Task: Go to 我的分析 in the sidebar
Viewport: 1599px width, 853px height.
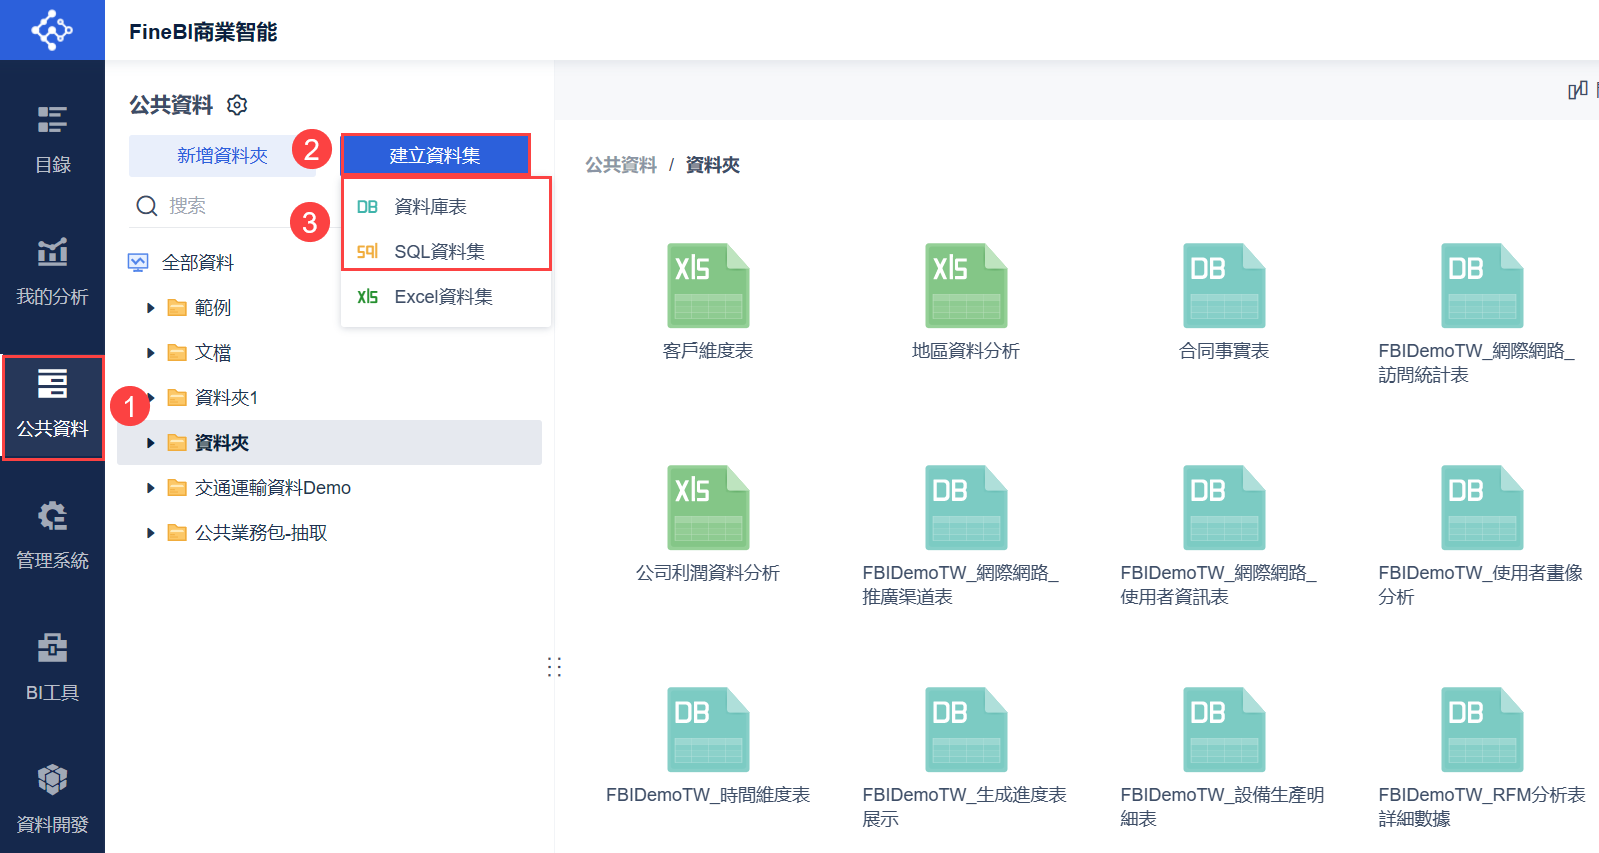Action: click(x=52, y=271)
